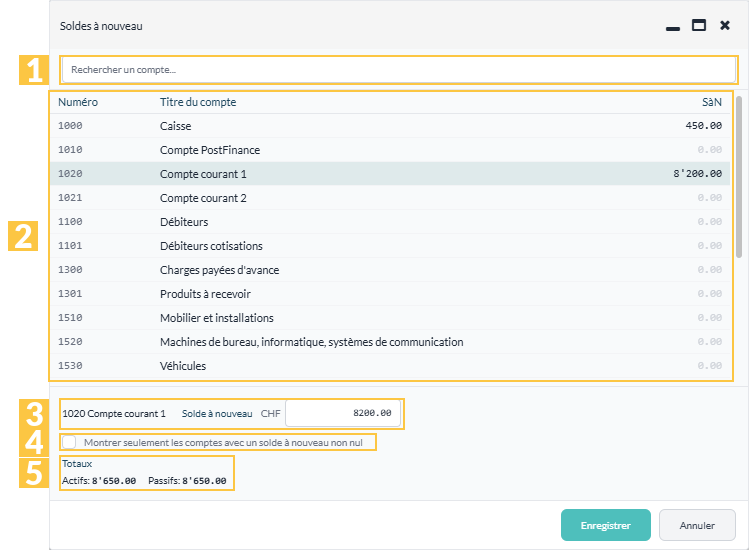Select the Compte courant 2 row
Screen dimensions: 749x550
[390, 198]
